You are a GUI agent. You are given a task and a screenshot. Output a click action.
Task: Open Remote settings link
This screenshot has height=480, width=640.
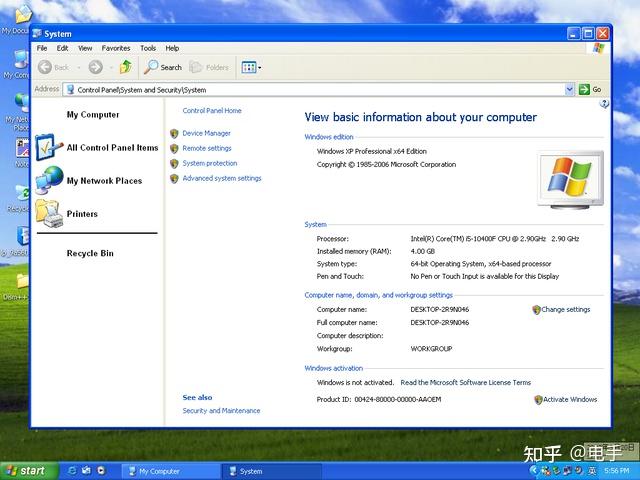(x=207, y=148)
